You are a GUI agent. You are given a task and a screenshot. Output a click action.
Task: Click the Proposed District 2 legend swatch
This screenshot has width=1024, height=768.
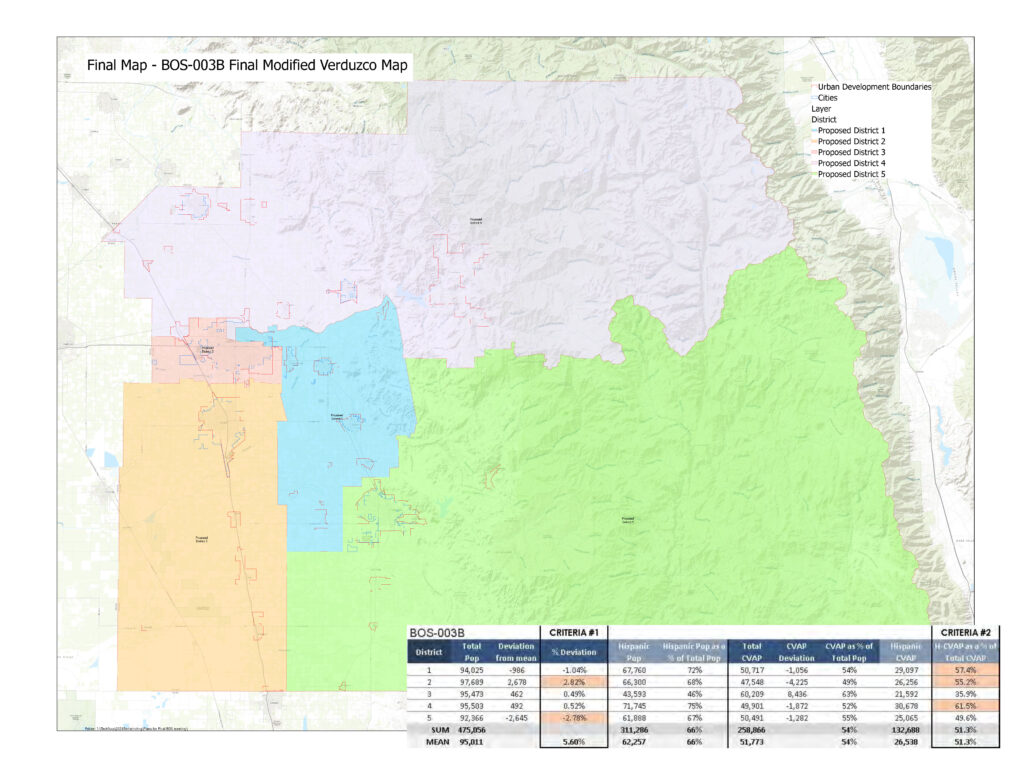point(814,141)
